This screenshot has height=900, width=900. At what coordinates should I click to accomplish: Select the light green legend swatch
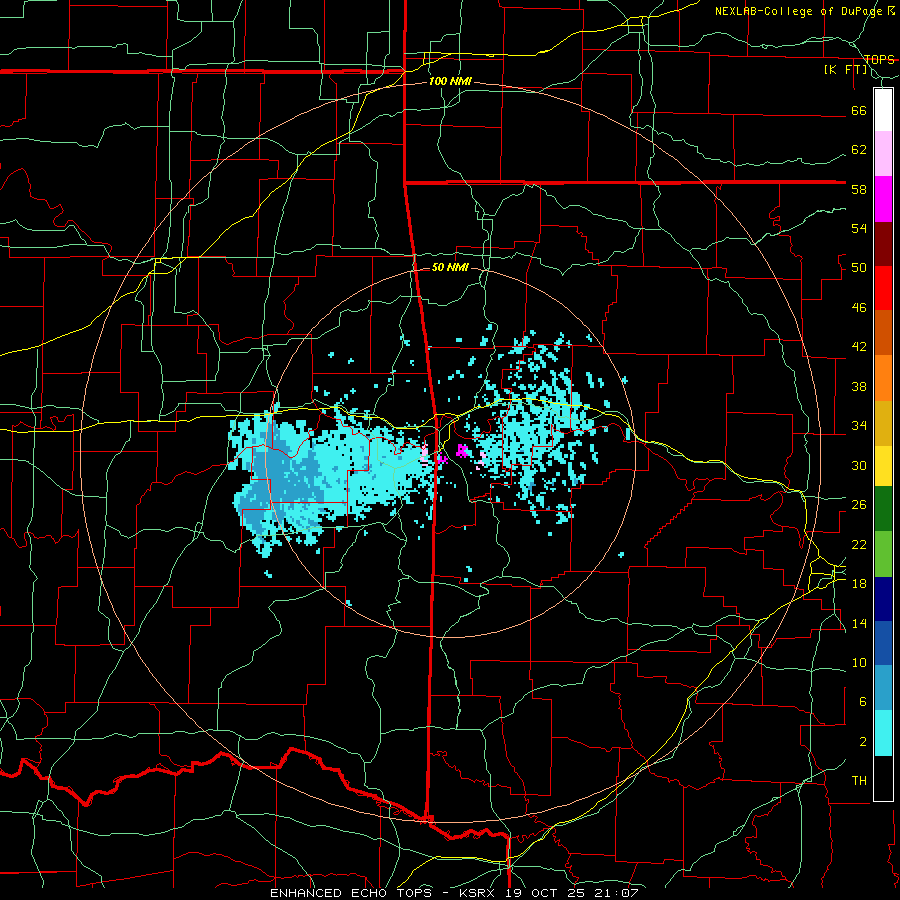883,554
